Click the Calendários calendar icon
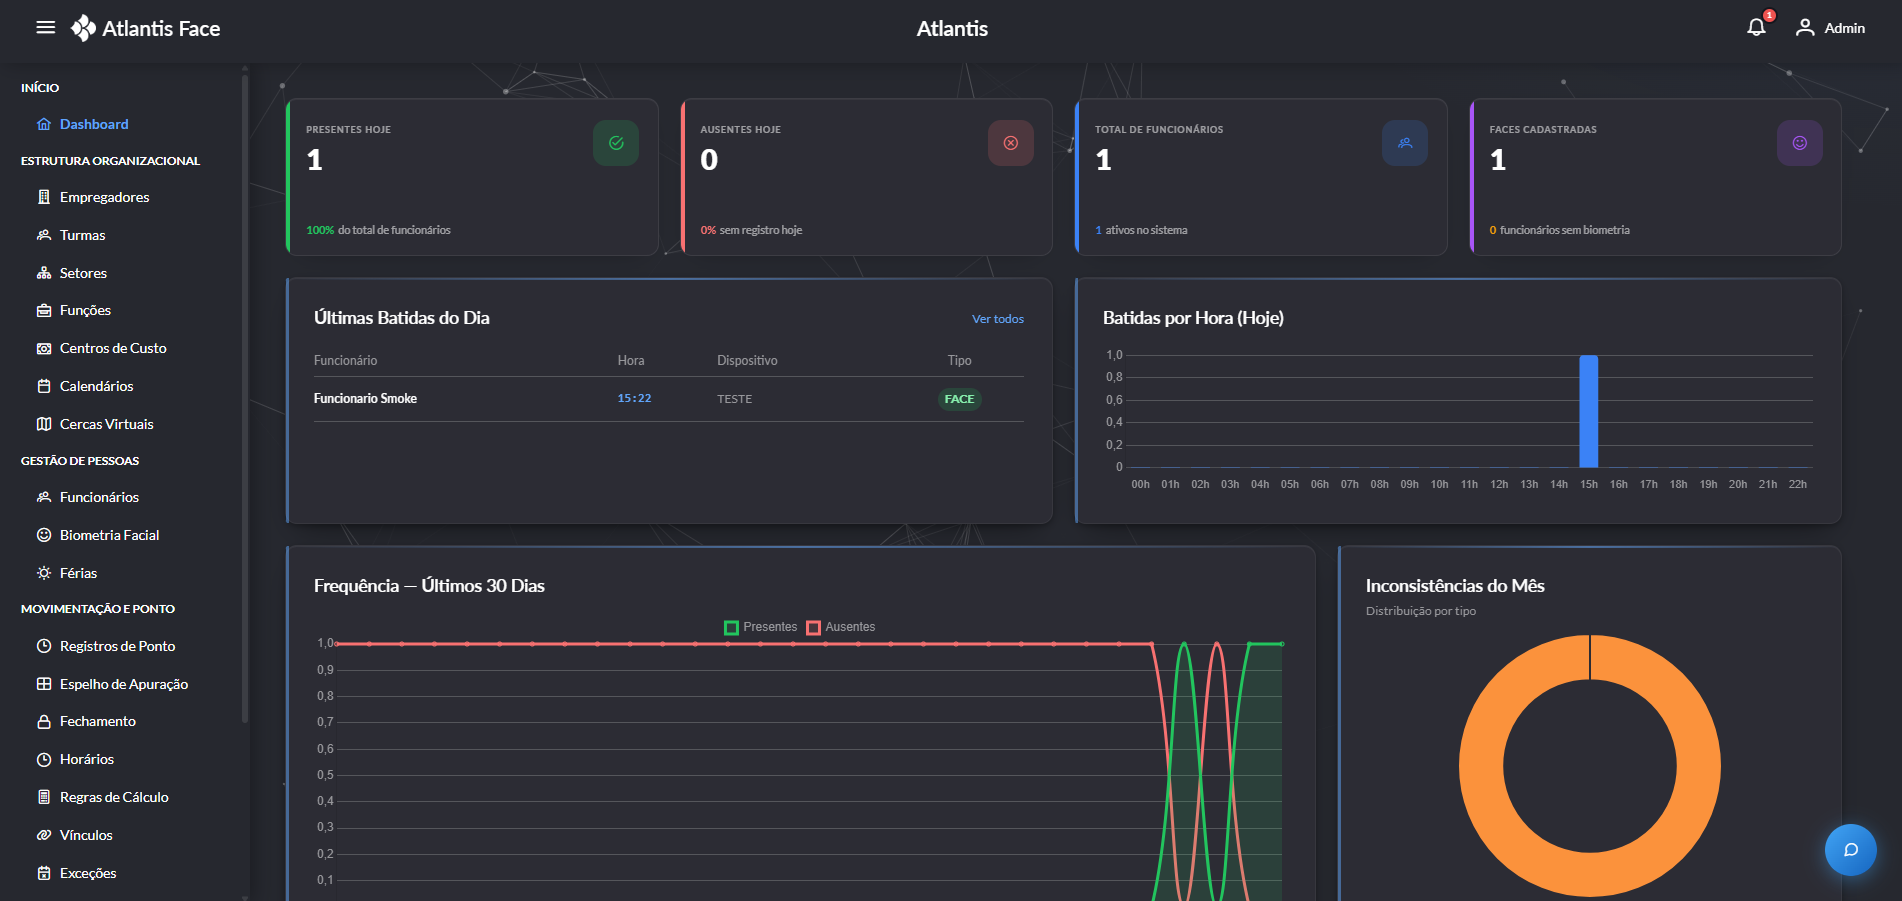This screenshot has height=901, width=1902. pyautogui.click(x=44, y=386)
